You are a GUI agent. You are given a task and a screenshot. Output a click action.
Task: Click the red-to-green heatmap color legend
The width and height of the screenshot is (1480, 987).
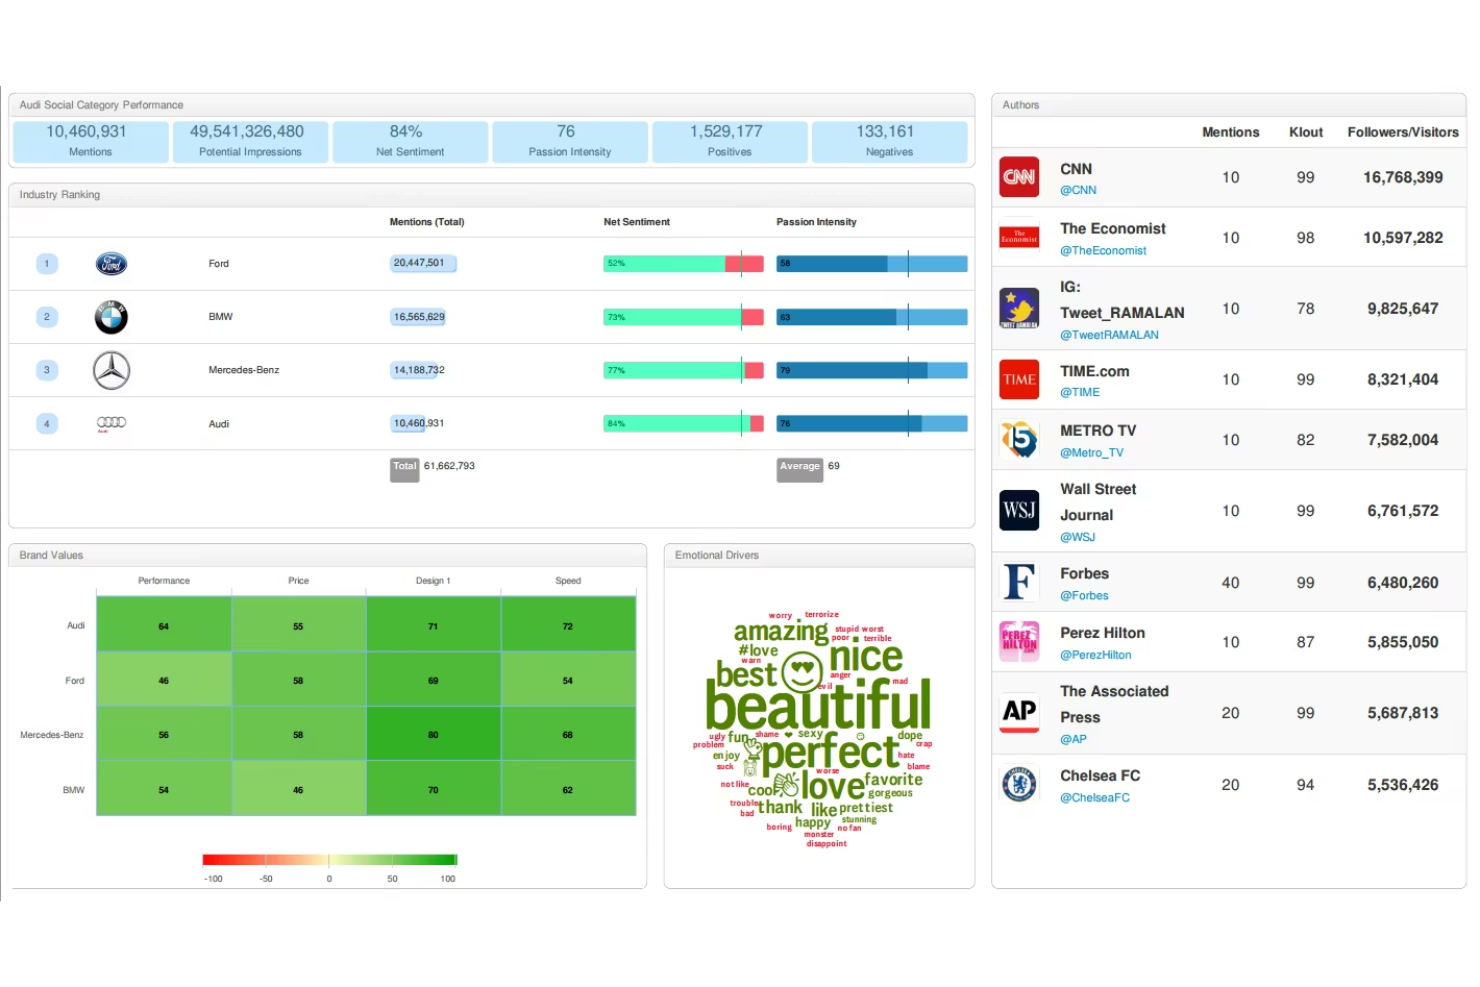(329, 860)
